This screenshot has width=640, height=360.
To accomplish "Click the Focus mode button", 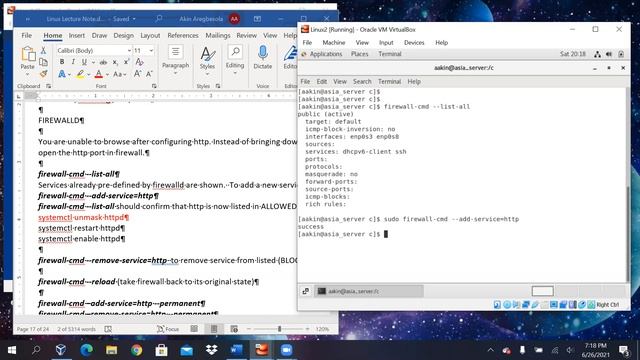I will (168, 329).
